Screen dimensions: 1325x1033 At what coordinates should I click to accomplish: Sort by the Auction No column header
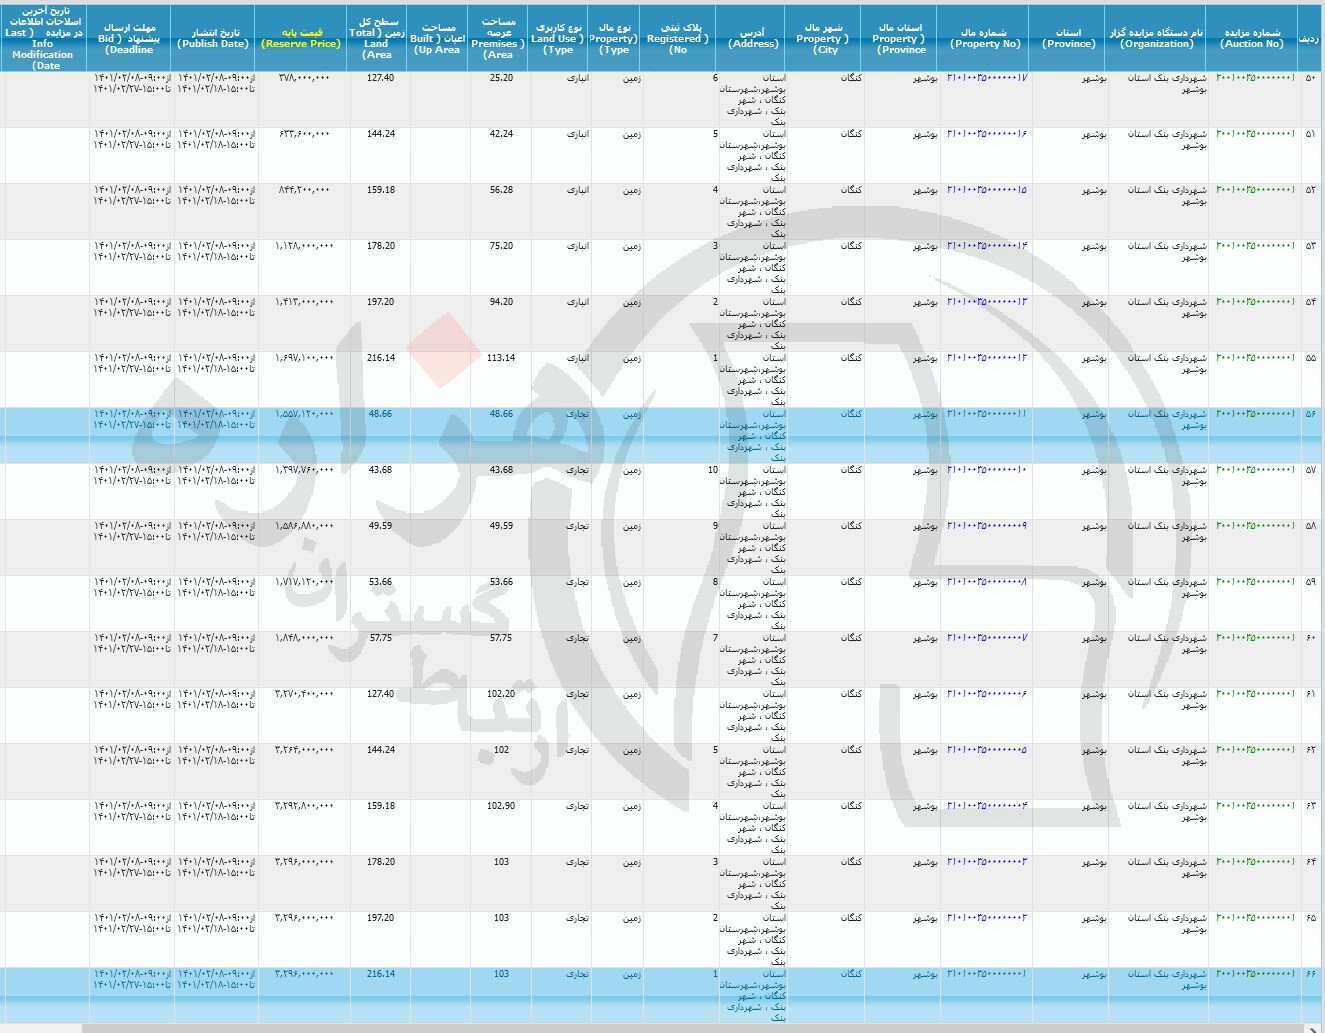click(1252, 38)
